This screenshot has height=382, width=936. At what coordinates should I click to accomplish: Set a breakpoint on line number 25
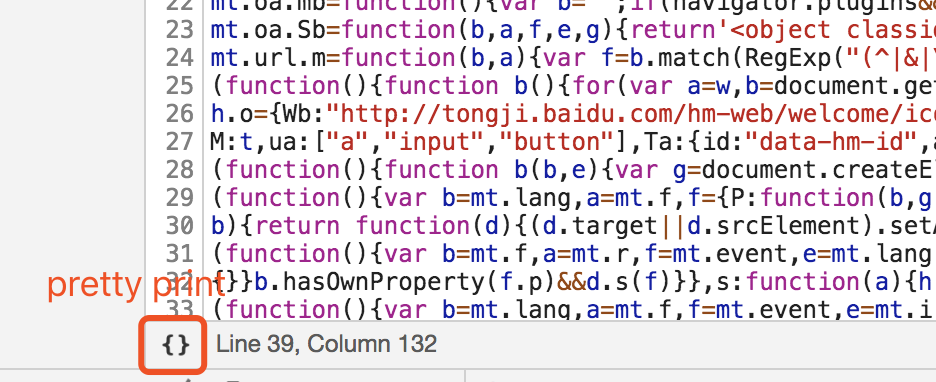[180, 86]
